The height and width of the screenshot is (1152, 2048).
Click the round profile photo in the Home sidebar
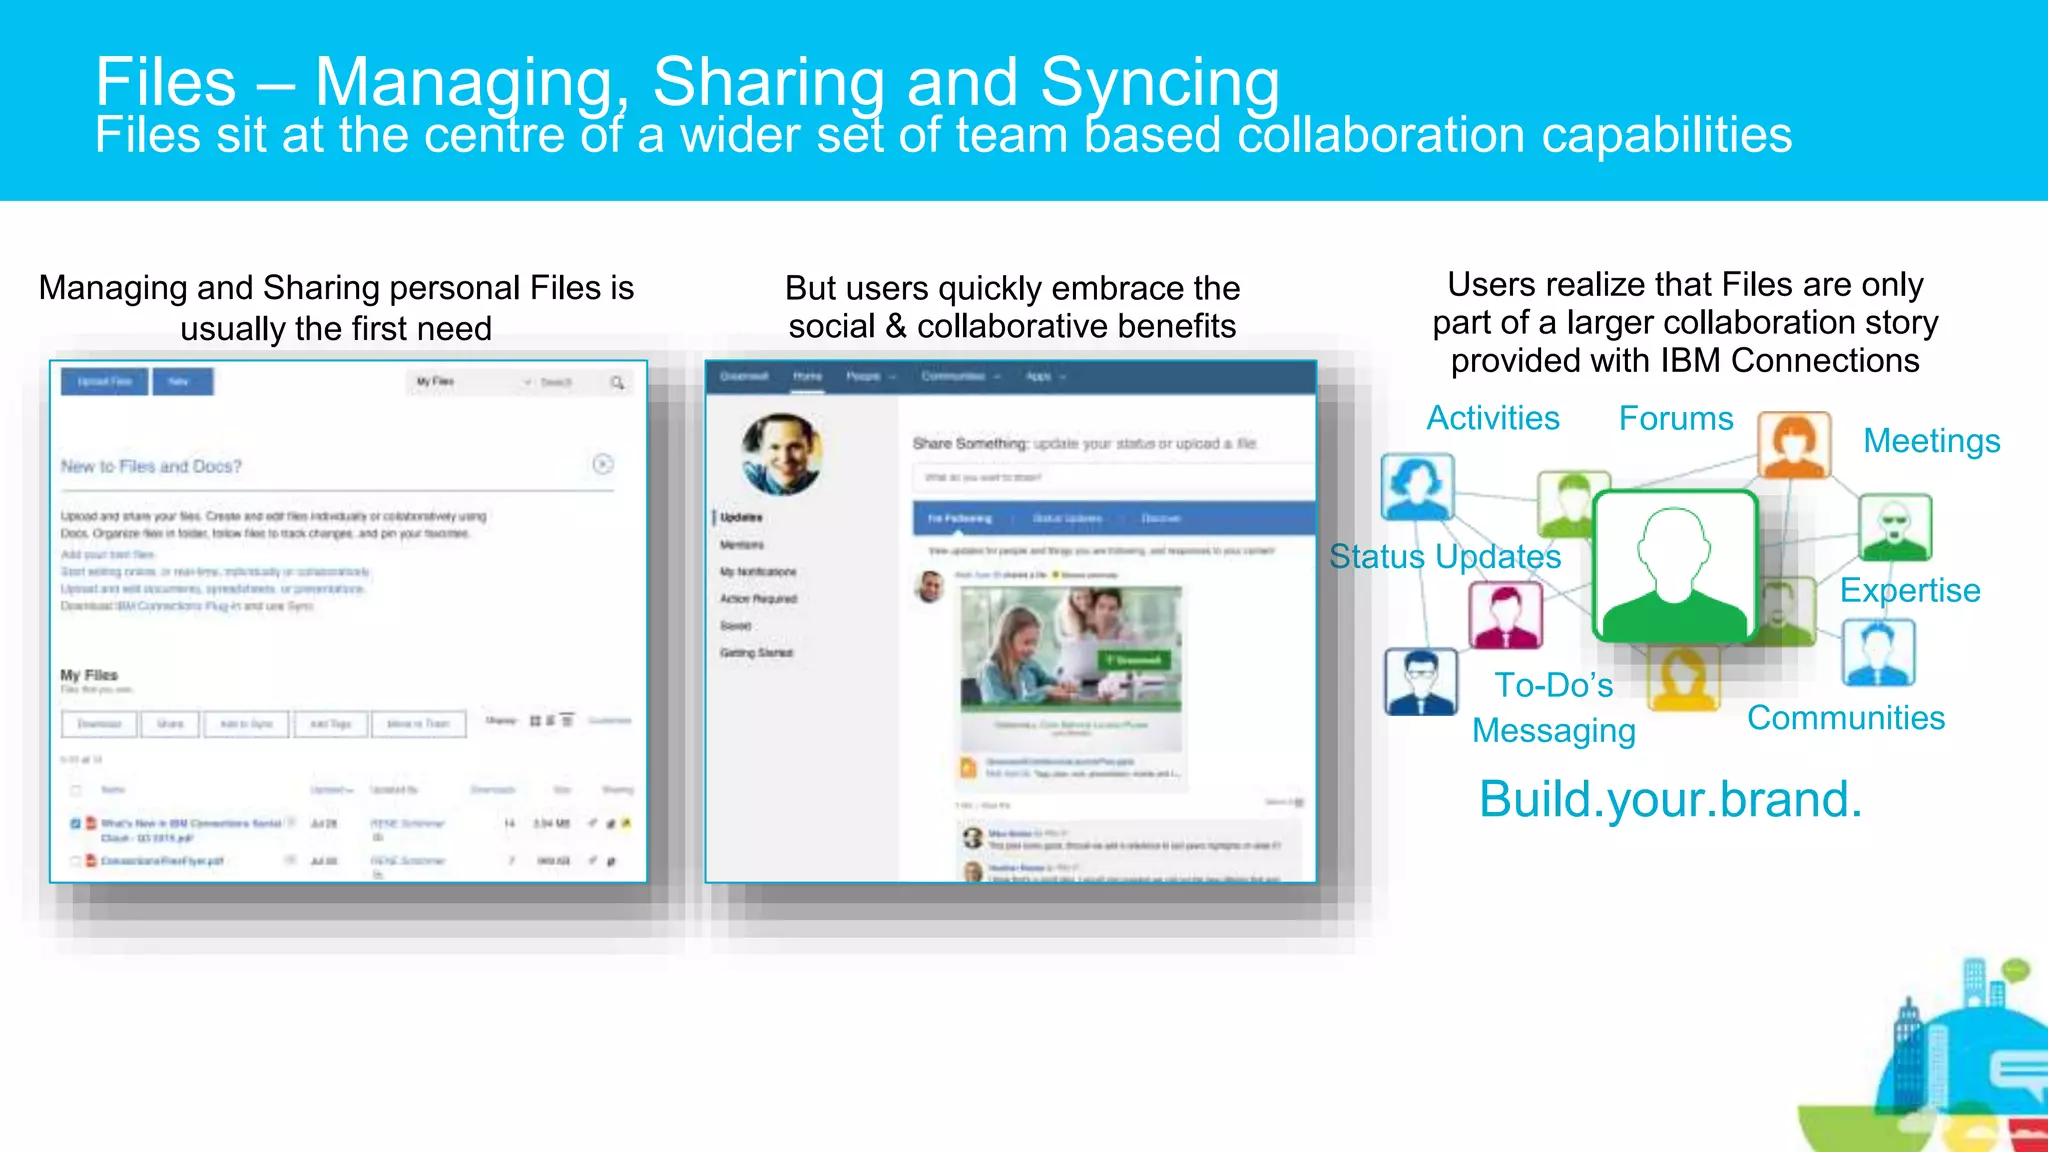click(x=782, y=454)
